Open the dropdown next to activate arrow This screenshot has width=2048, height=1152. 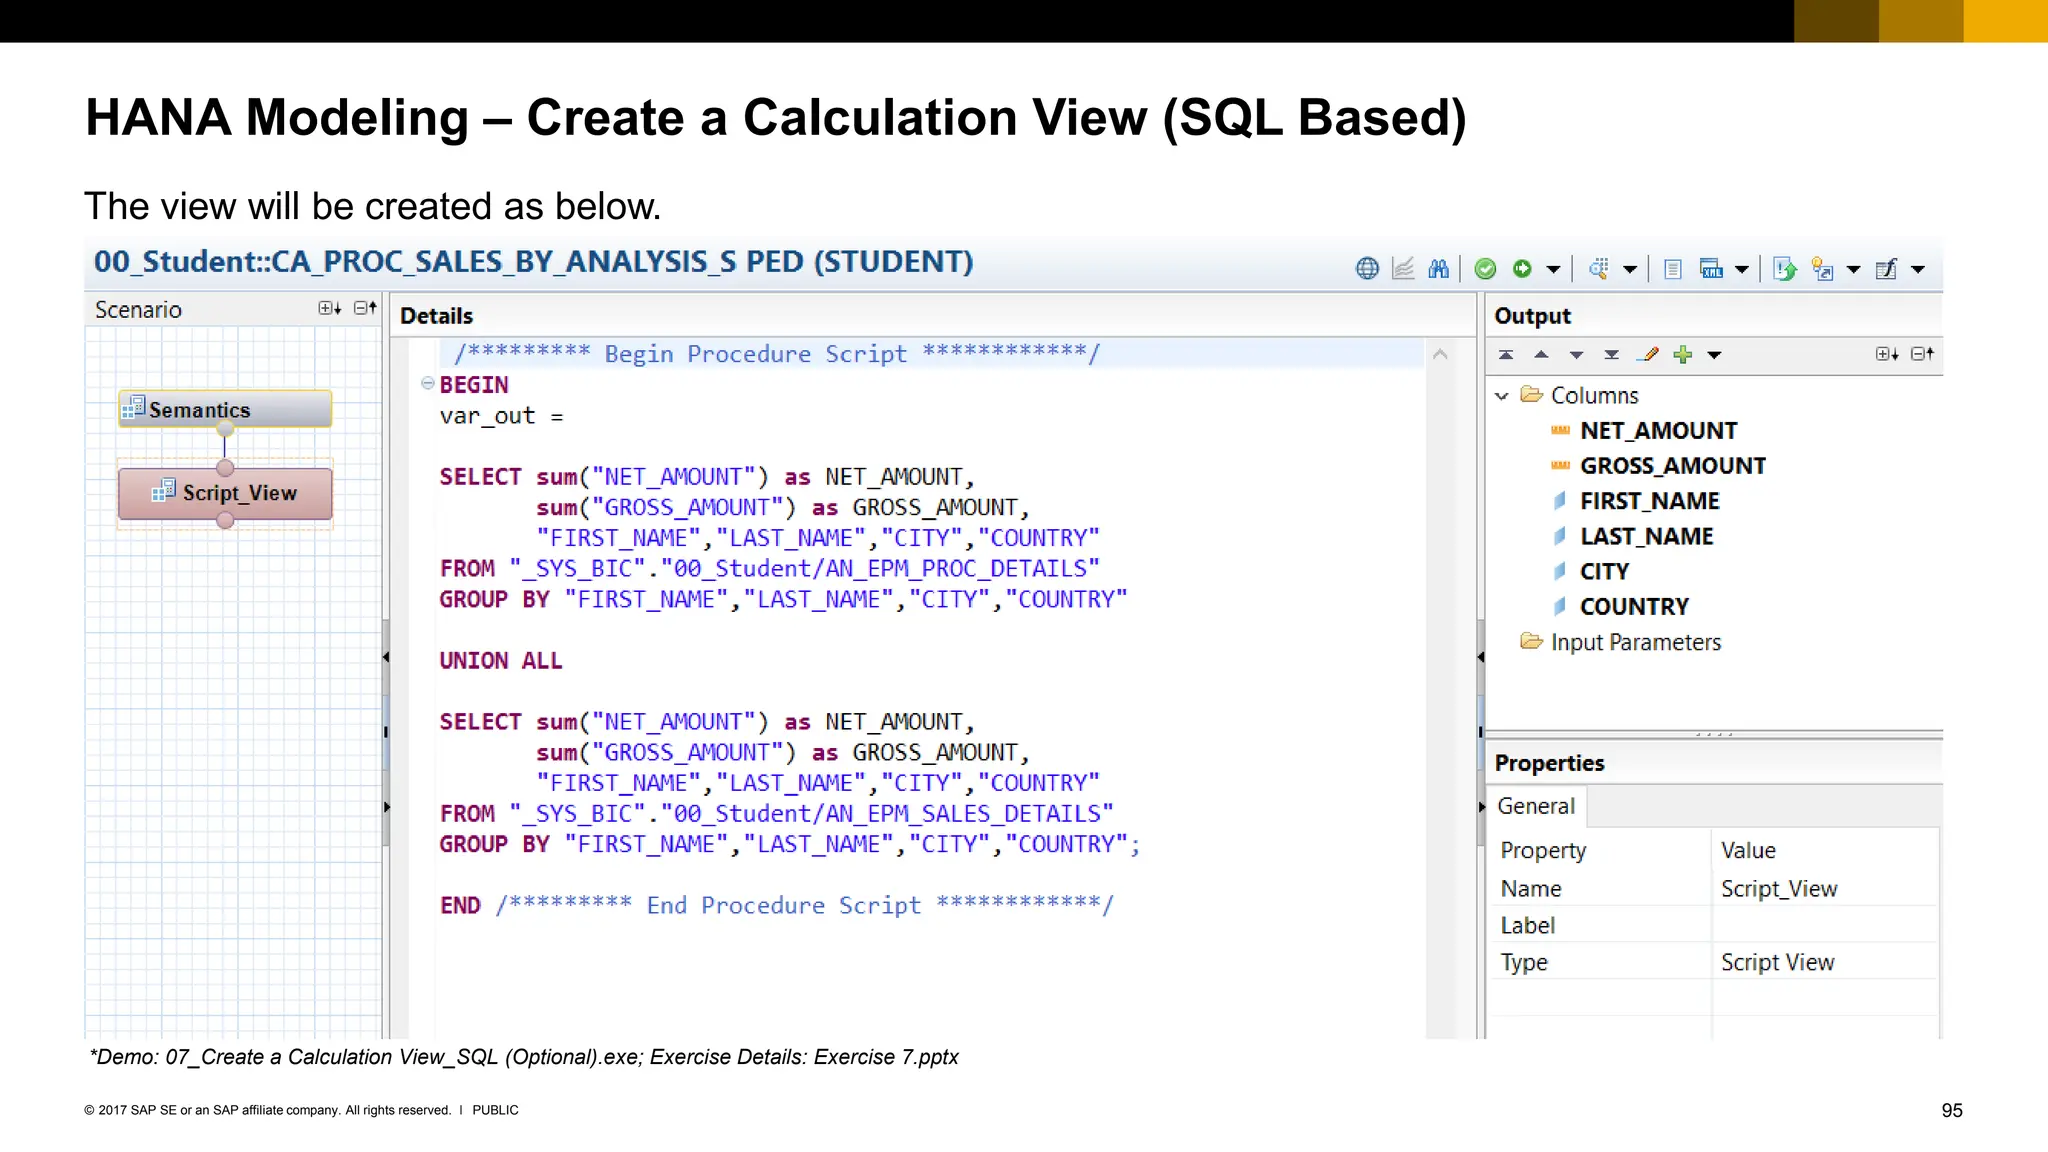1553,270
